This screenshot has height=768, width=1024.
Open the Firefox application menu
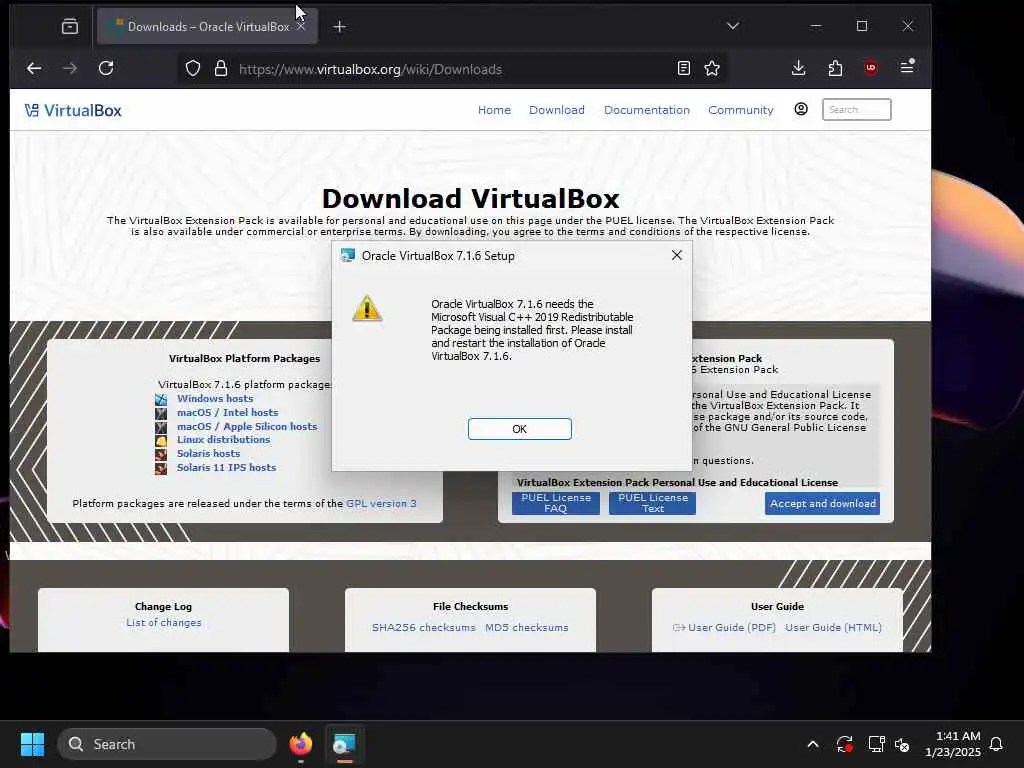pyautogui.click(x=907, y=67)
